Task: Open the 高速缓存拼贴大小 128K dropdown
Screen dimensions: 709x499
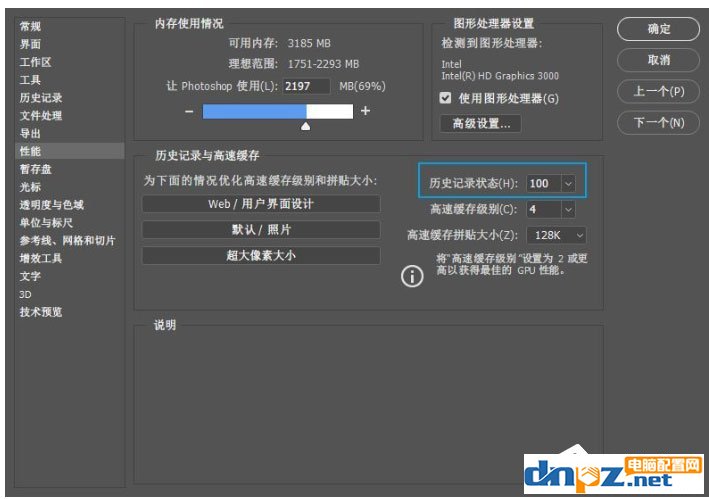Action: (557, 235)
